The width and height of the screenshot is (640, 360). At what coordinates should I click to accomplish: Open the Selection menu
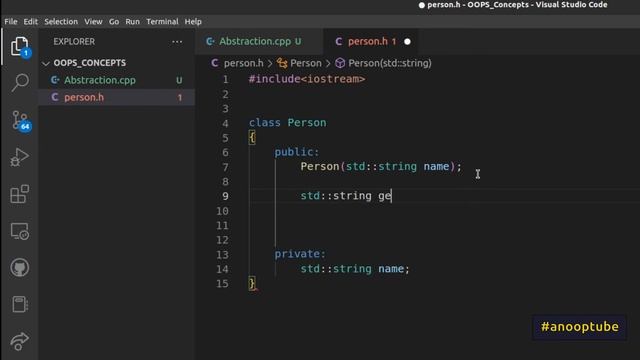pyautogui.click(x=61, y=22)
